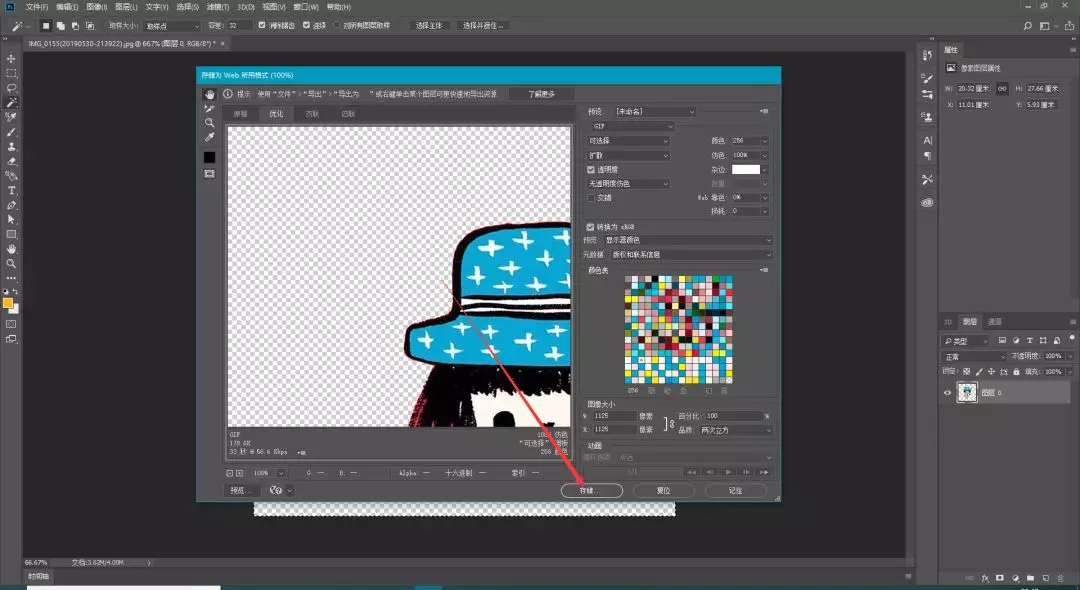This screenshot has height=590, width=1080.
Task: Enable the 交错 interlaced checkbox
Action: [x=591, y=198]
